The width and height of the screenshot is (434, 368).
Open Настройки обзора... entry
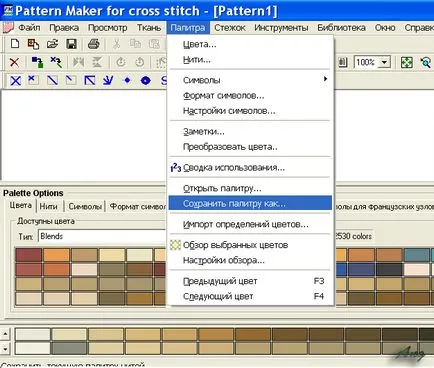(x=250, y=260)
